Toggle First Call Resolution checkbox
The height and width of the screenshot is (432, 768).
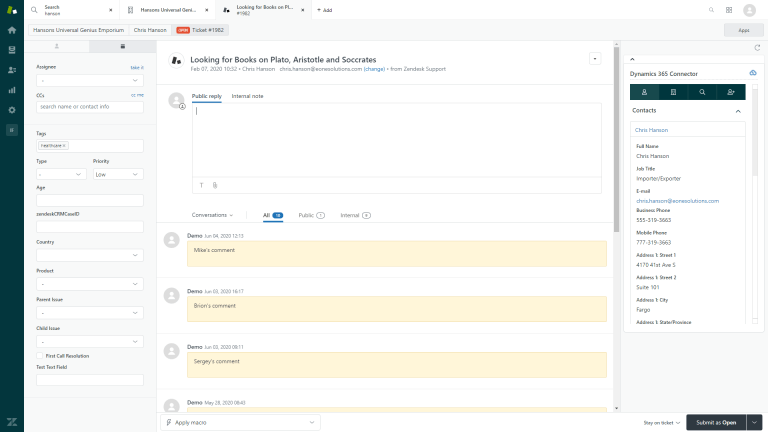tap(40, 356)
